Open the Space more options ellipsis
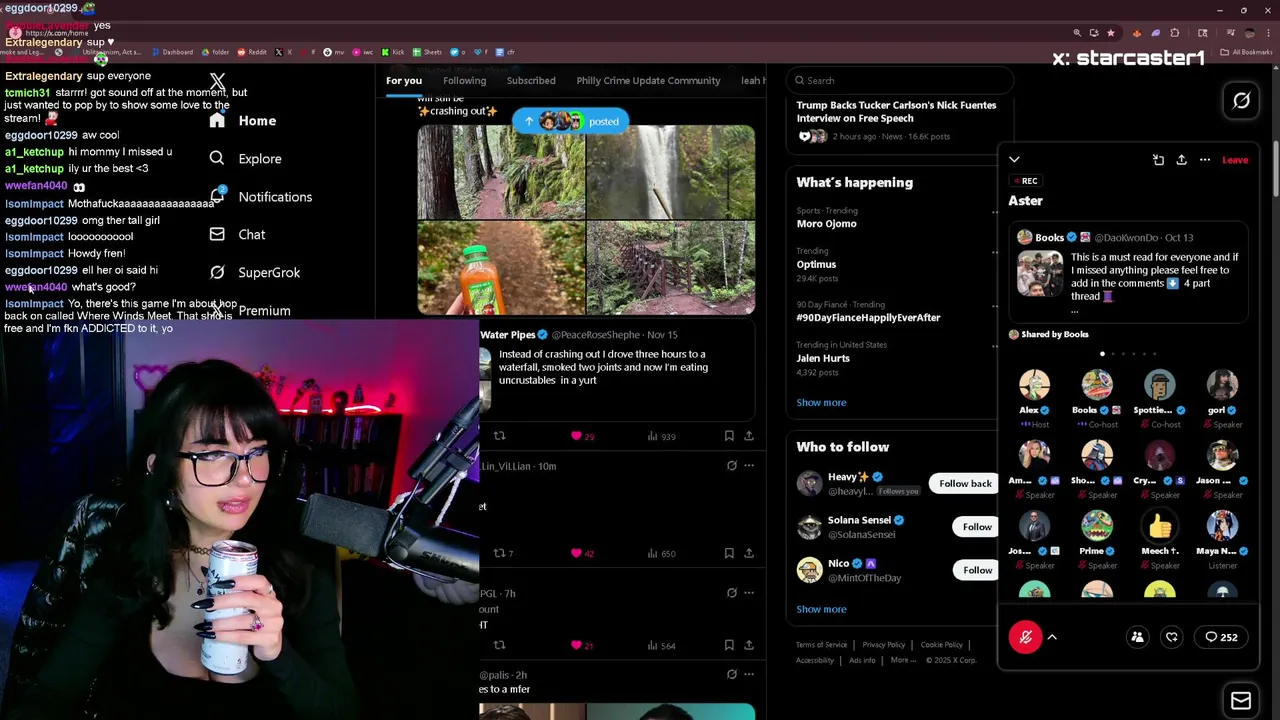The width and height of the screenshot is (1280, 720). click(x=1205, y=160)
